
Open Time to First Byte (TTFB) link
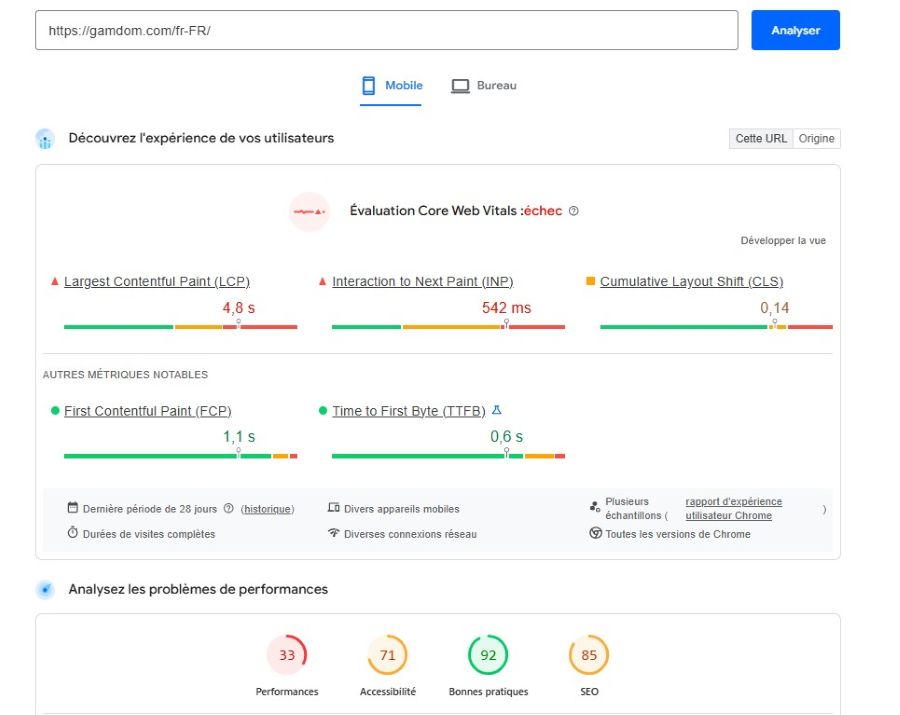tap(409, 411)
